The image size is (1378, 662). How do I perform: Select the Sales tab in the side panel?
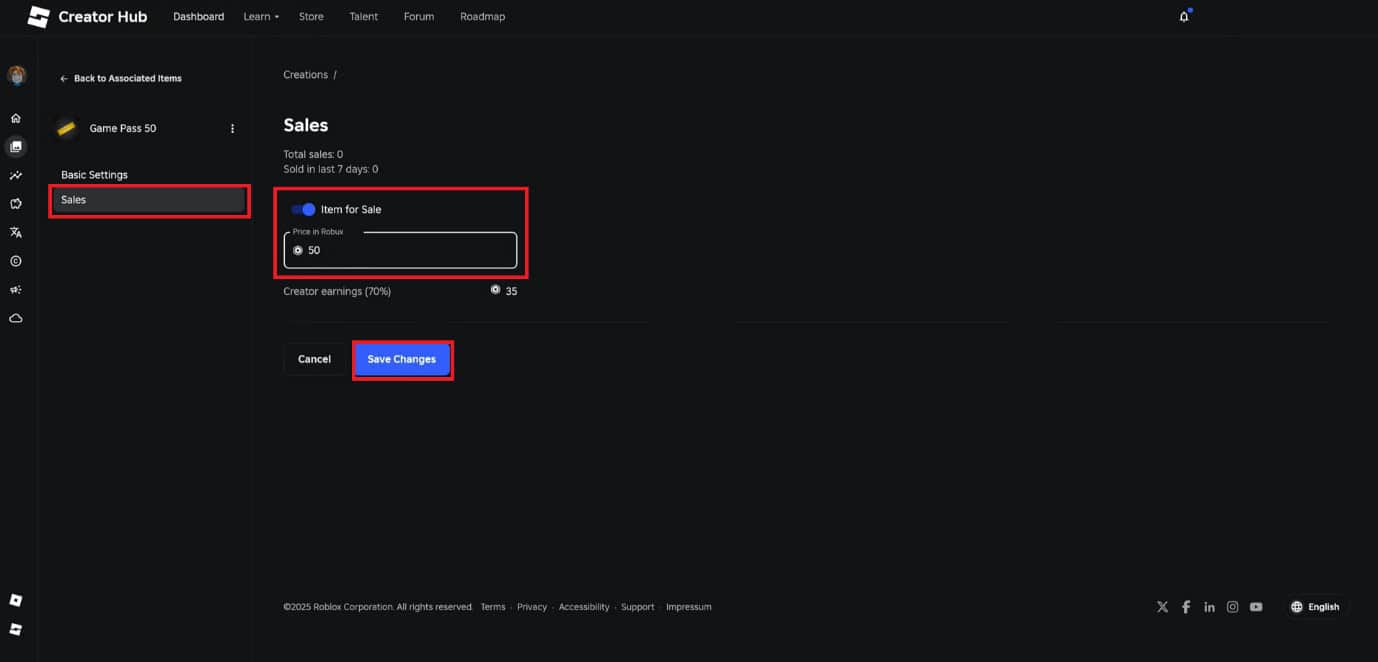pyautogui.click(x=149, y=200)
